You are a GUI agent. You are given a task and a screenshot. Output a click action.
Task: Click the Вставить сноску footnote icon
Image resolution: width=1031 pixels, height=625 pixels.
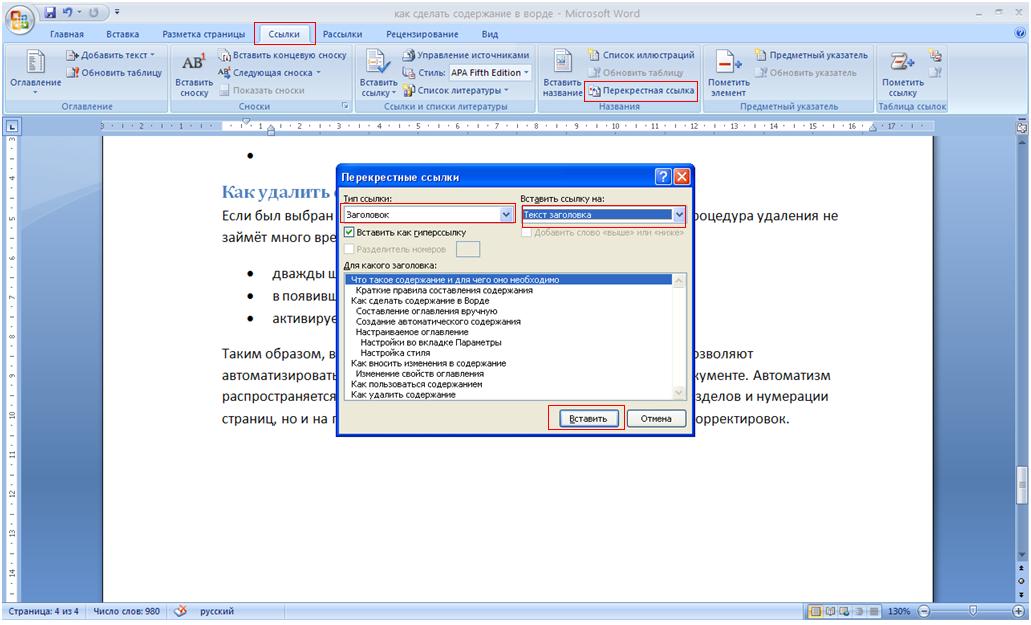193,72
